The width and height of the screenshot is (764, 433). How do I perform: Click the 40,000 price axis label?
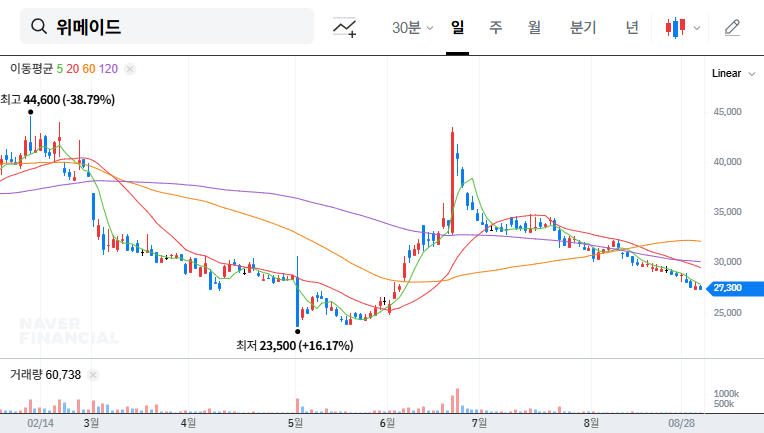[x=727, y=162]
